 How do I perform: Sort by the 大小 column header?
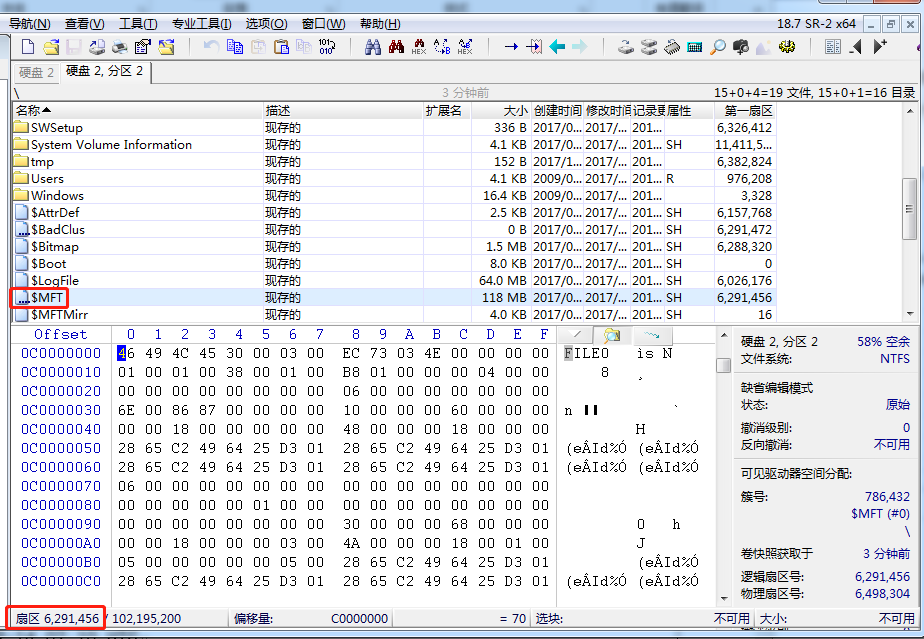pos(501,110)
